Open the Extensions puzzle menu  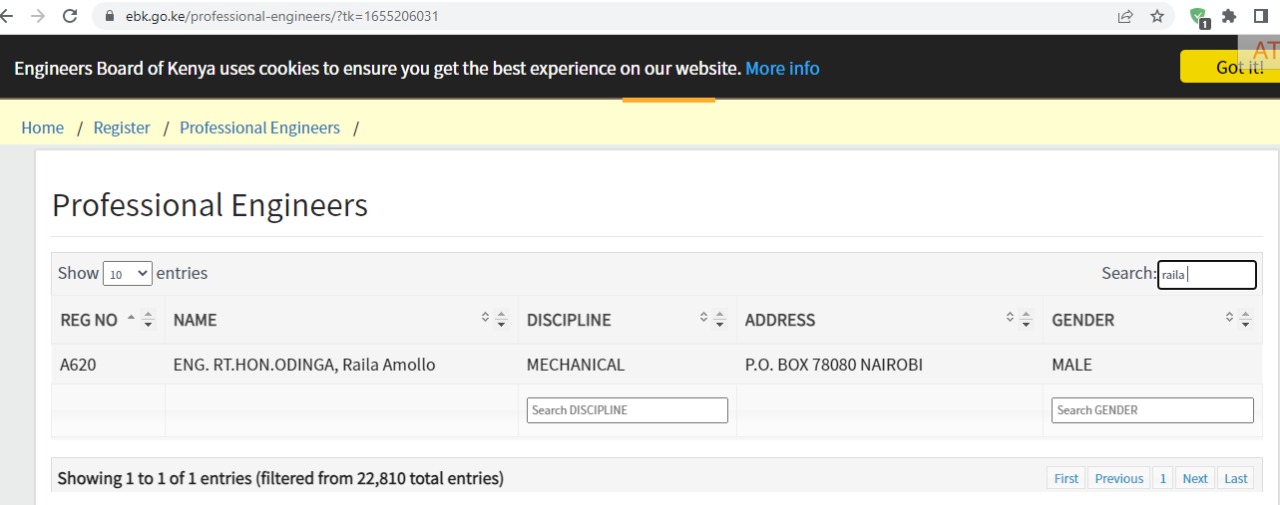click(1229, 16)
